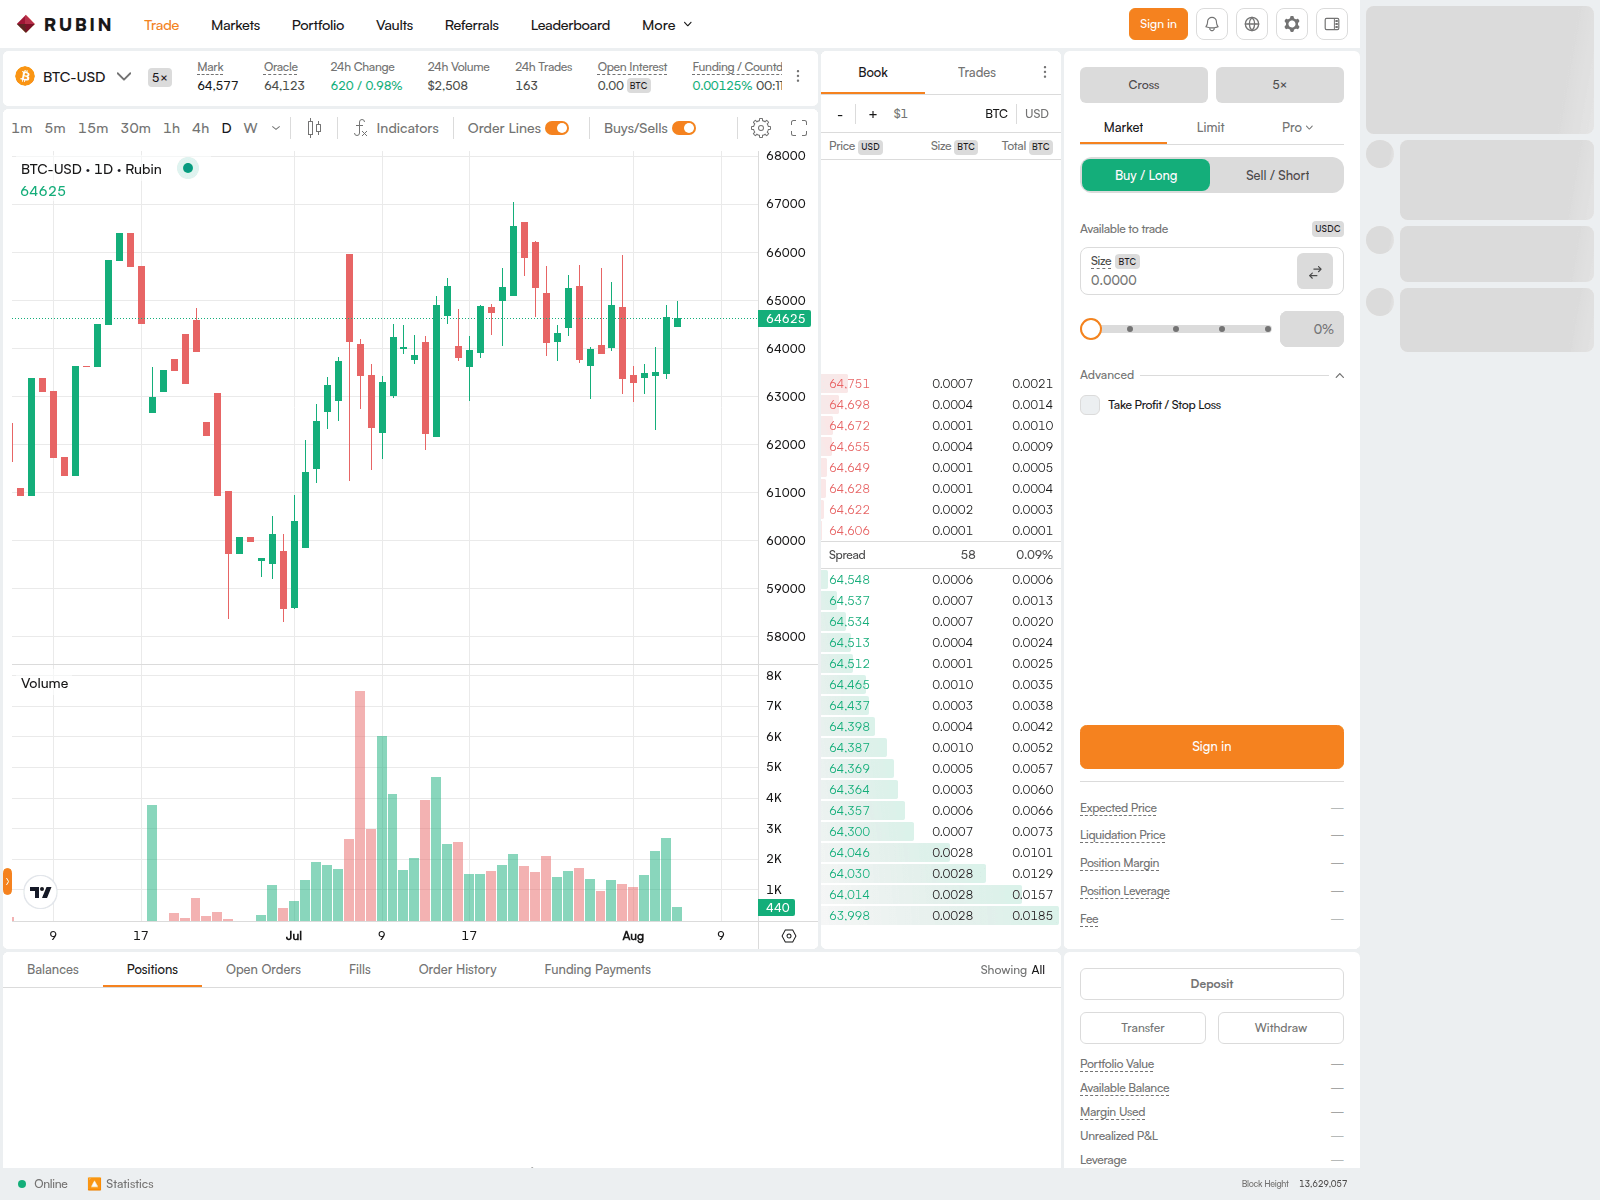This screenshot has width=1600, height=1200.
Task: Open the notifications bell icon
Action: (x=1212, y=24)
